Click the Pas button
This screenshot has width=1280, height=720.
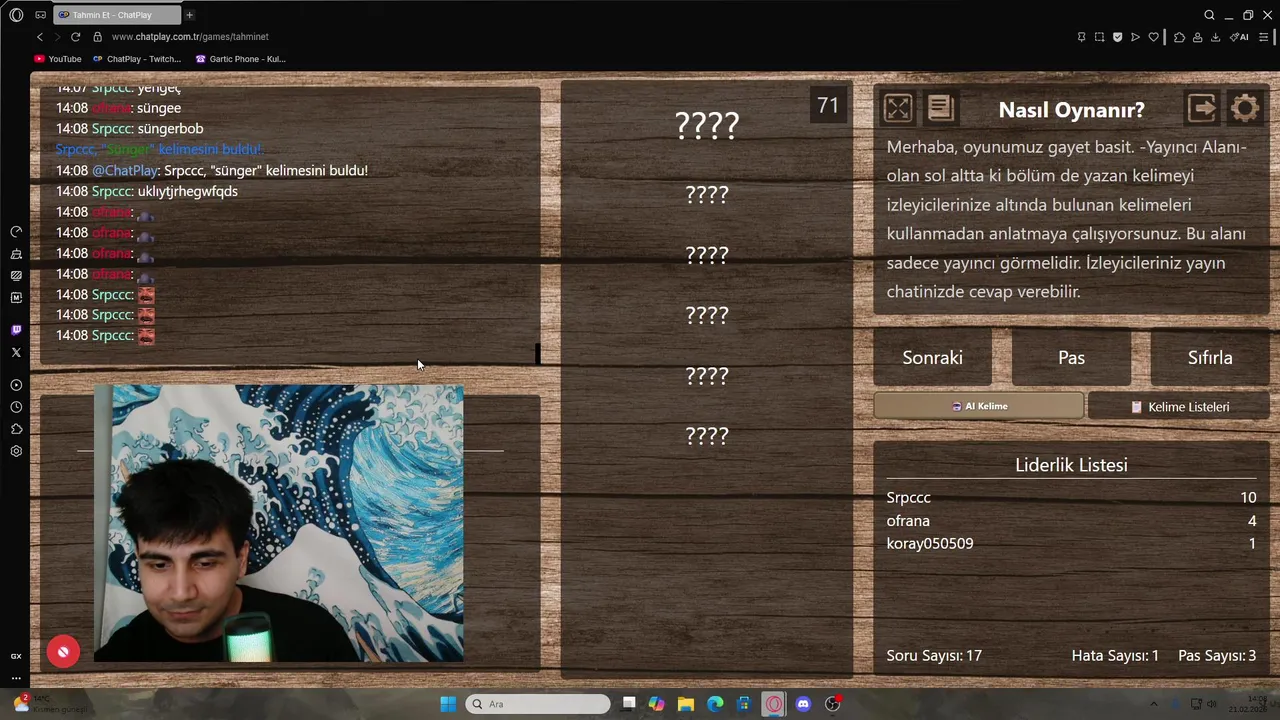pyautogui.click(x=1071, y=357)
